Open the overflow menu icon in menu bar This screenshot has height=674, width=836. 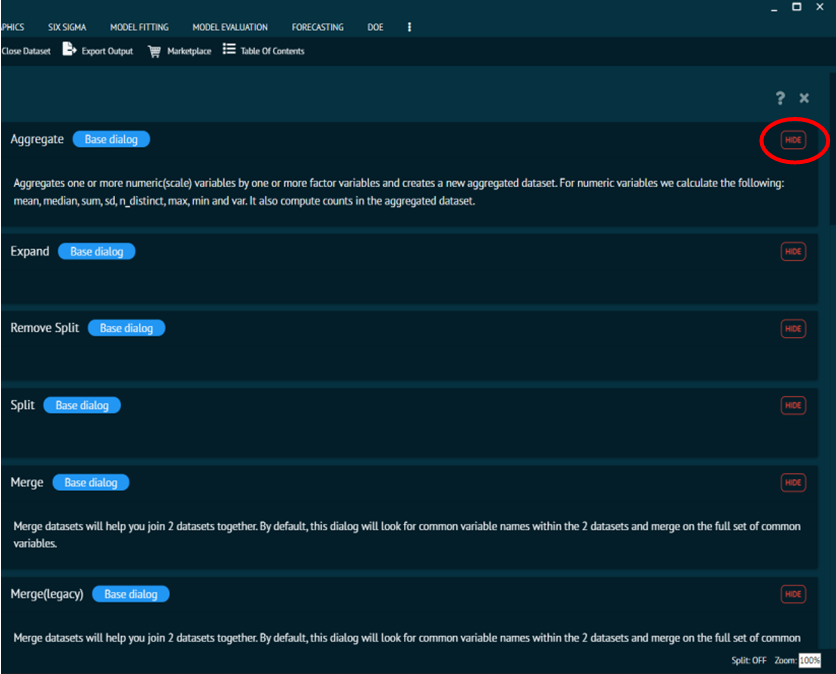click(x=409, y=27)
